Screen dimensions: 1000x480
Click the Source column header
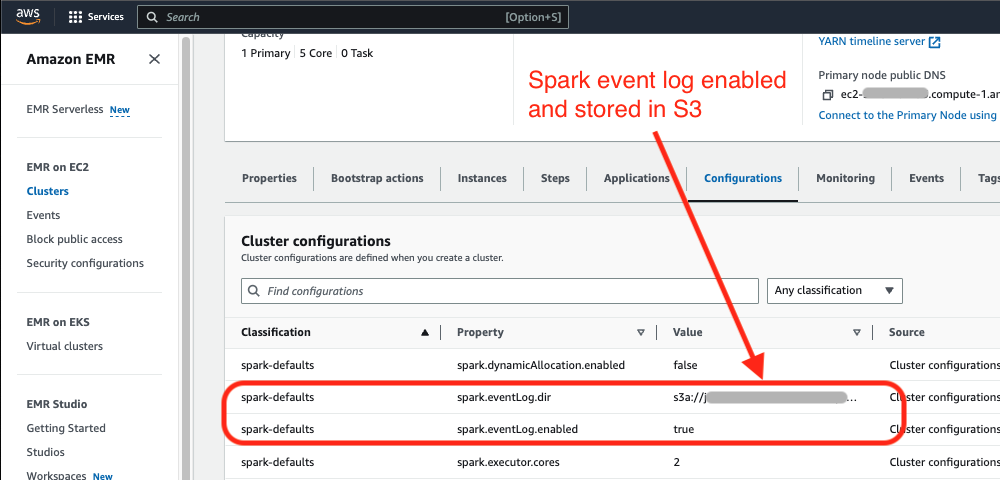[x=906, y=332]
